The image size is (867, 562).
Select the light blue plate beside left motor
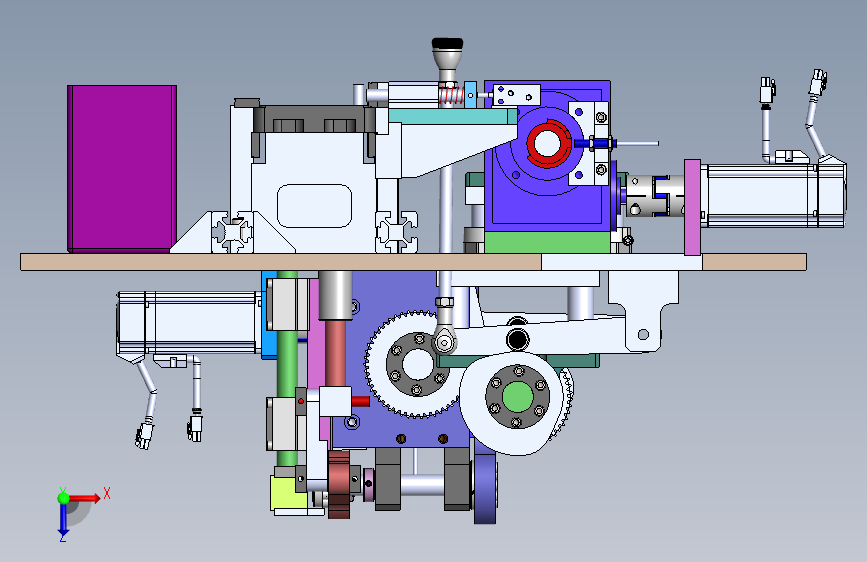(x=267, y=315)
